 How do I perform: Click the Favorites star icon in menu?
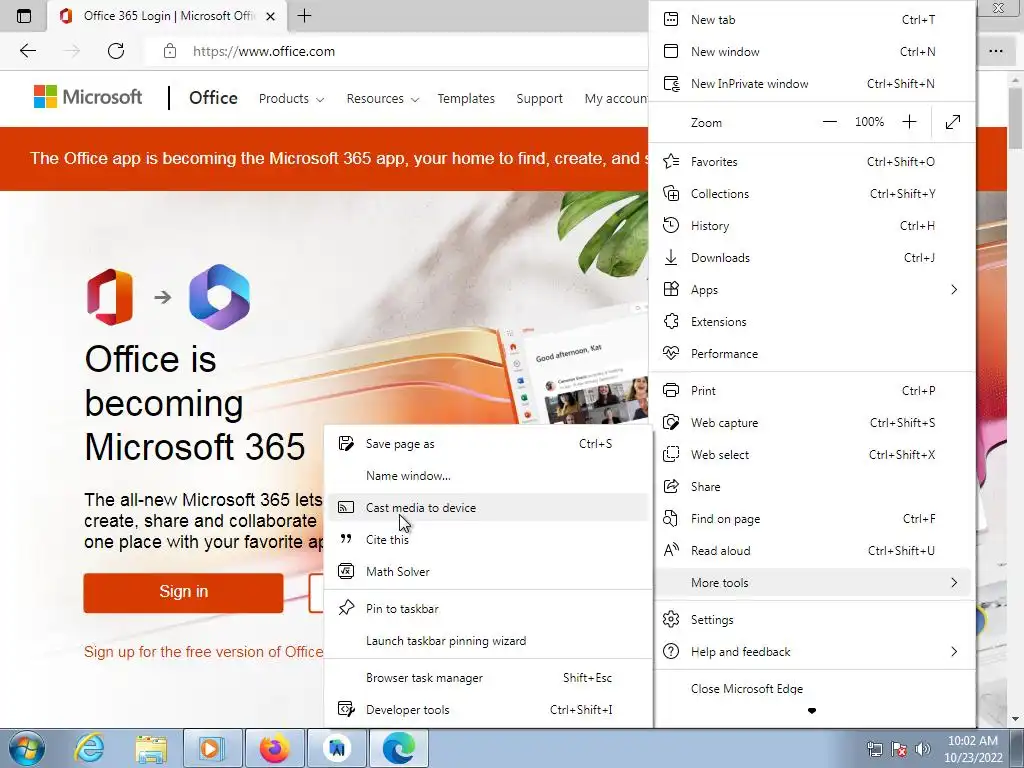click(671, 161)
